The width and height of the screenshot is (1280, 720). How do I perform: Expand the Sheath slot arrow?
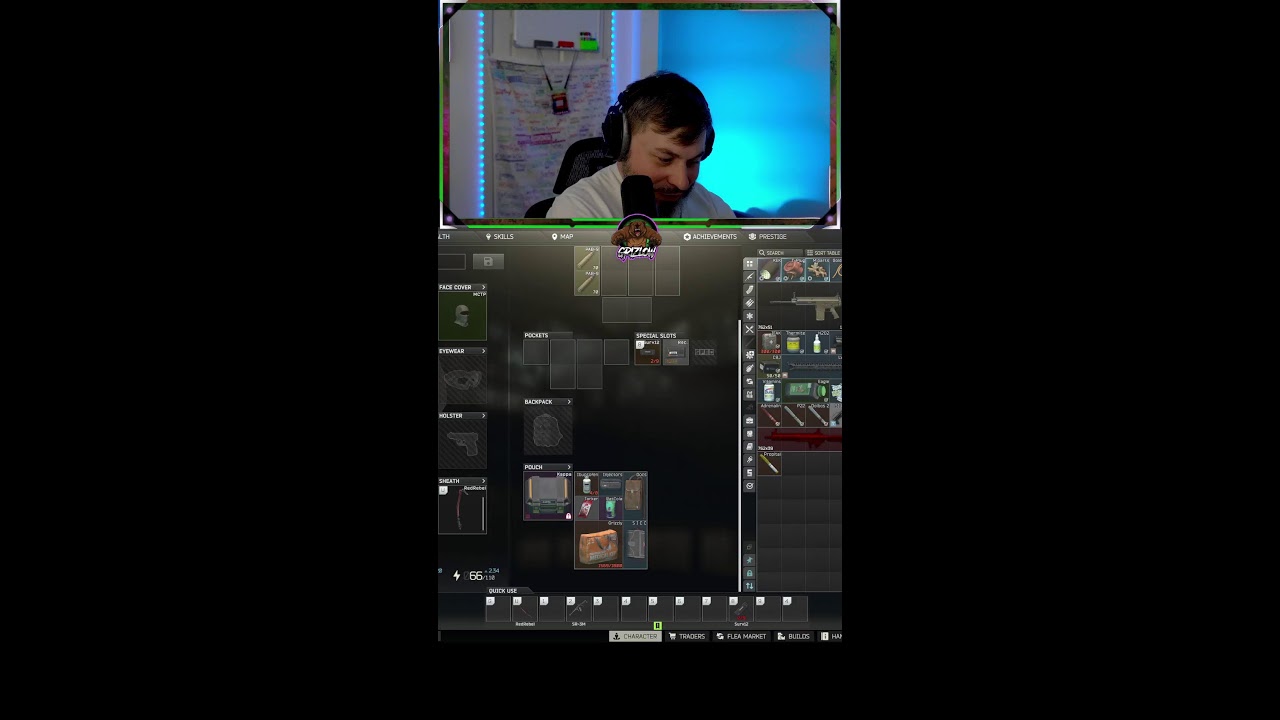pos(483,481)
